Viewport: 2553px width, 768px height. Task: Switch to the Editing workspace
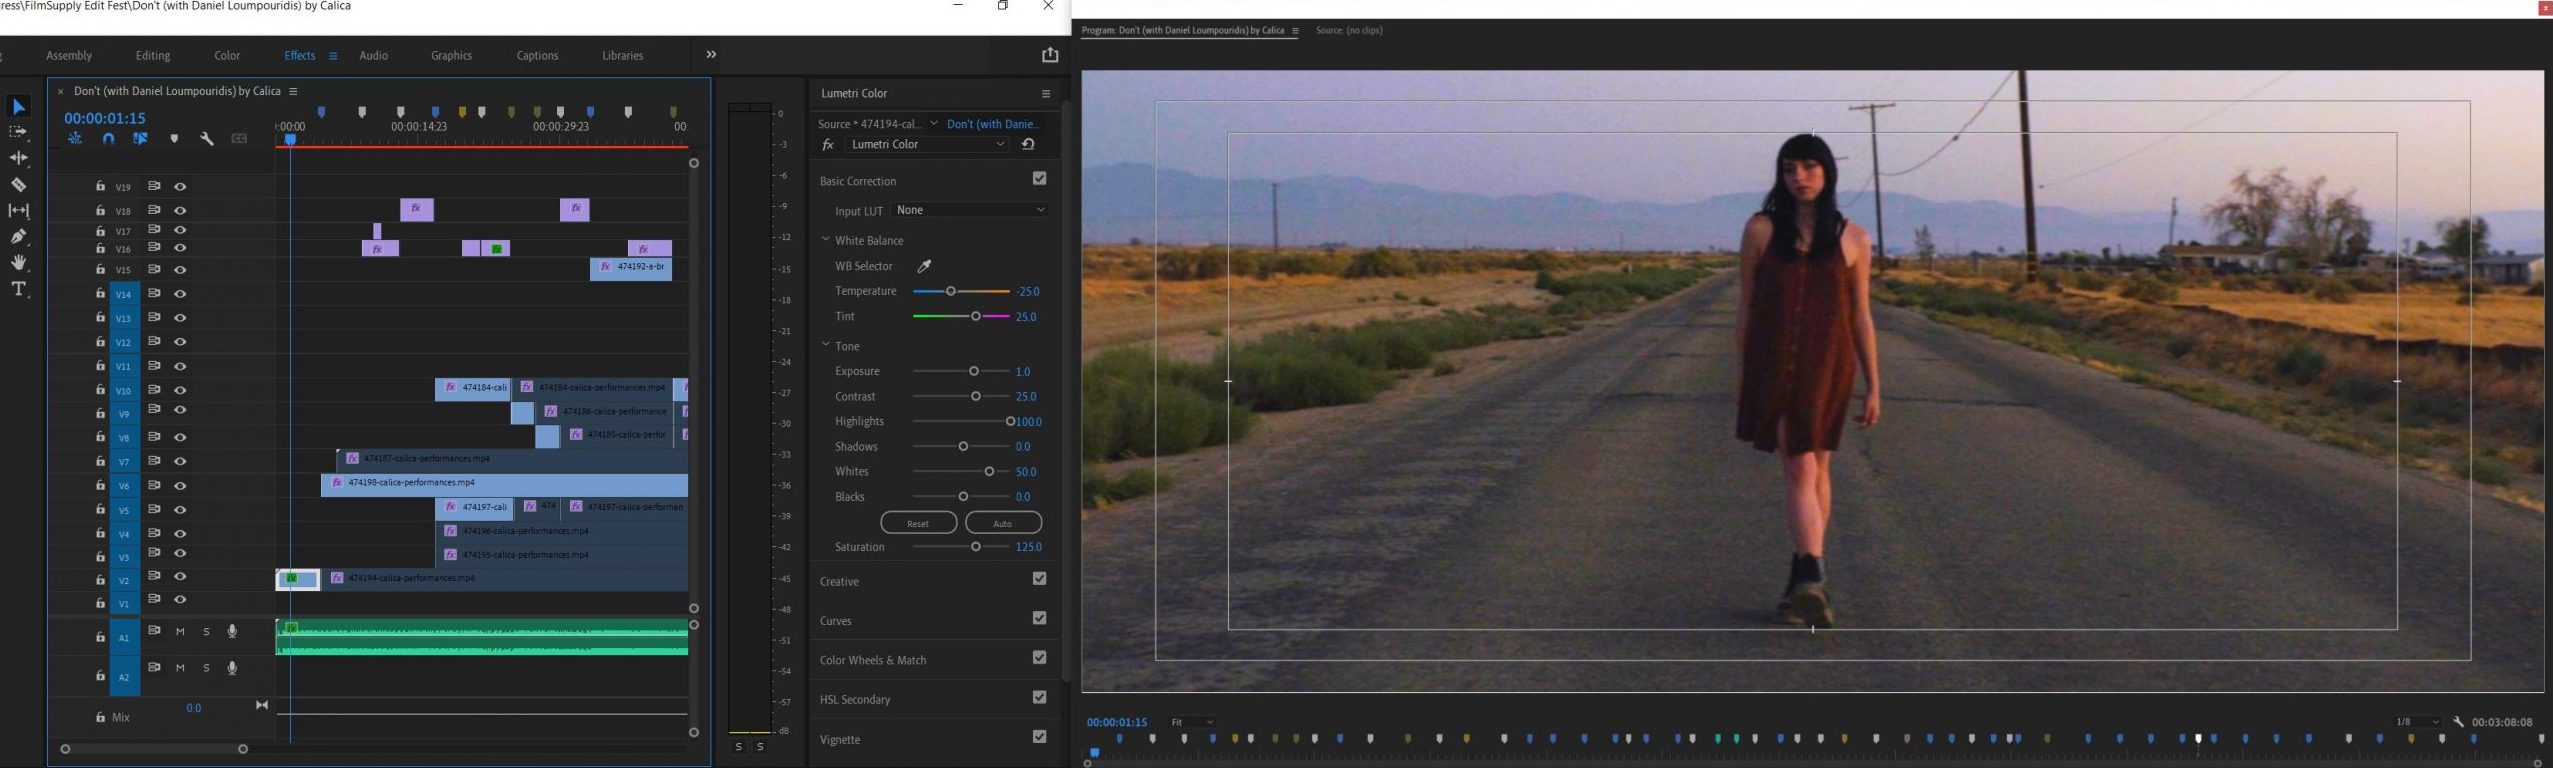coord(153,56)
